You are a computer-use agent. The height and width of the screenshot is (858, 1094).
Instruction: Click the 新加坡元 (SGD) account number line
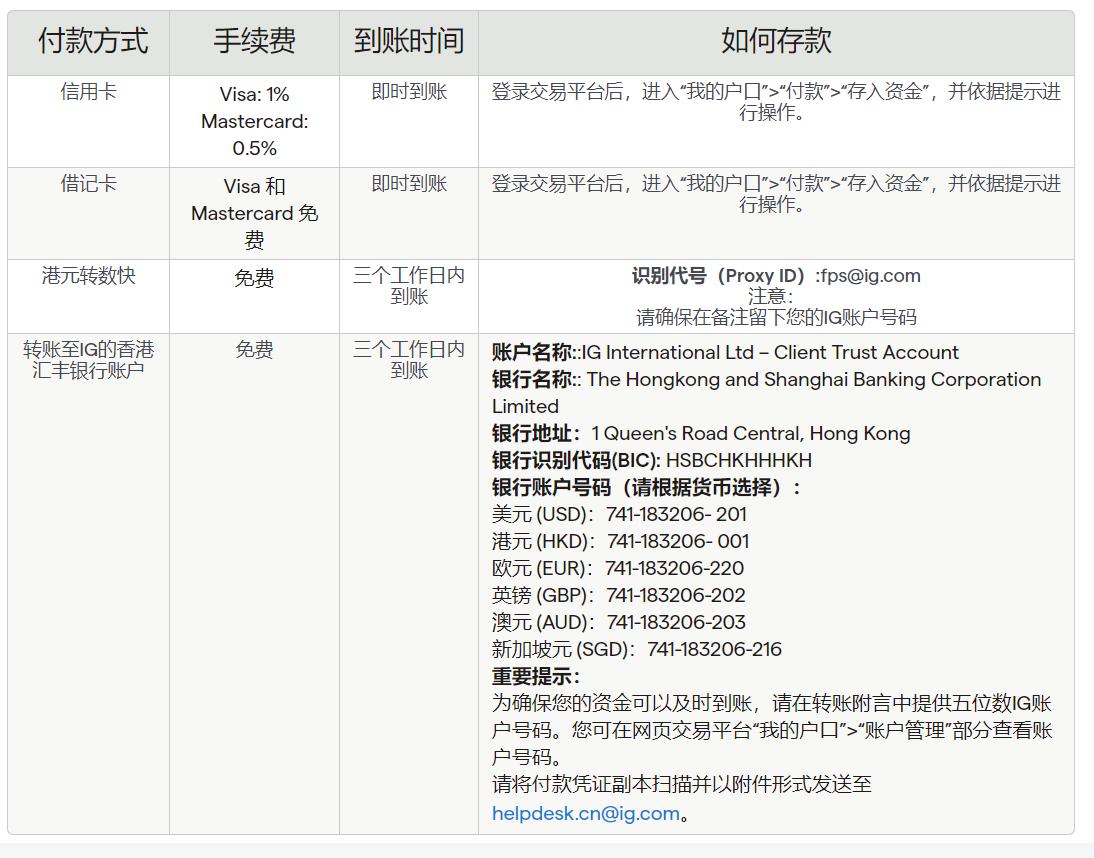637,649
